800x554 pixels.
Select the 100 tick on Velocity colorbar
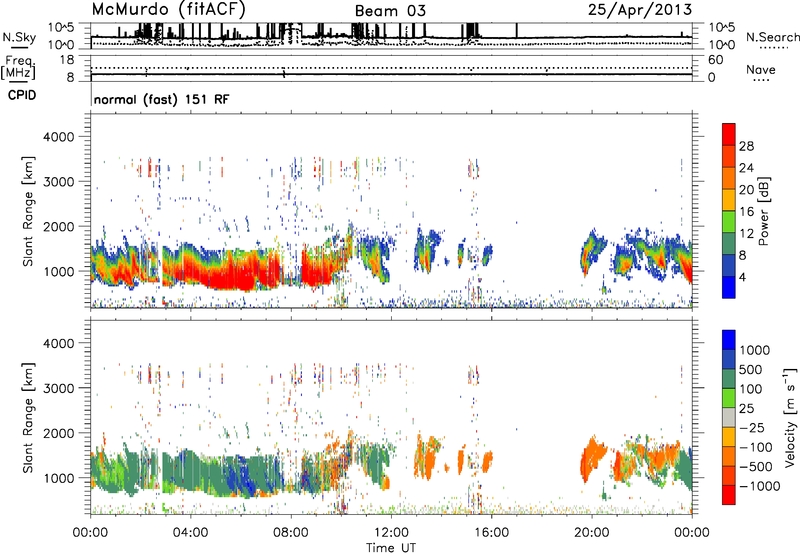tap(752, 389)
